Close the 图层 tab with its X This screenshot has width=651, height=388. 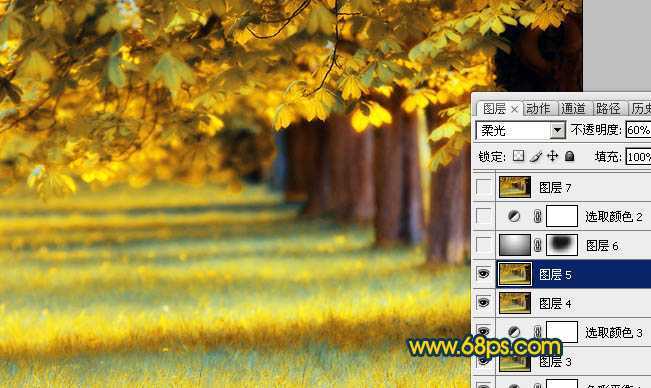514,110
